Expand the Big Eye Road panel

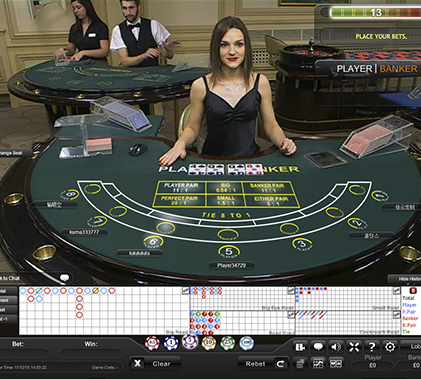[291, 290]
